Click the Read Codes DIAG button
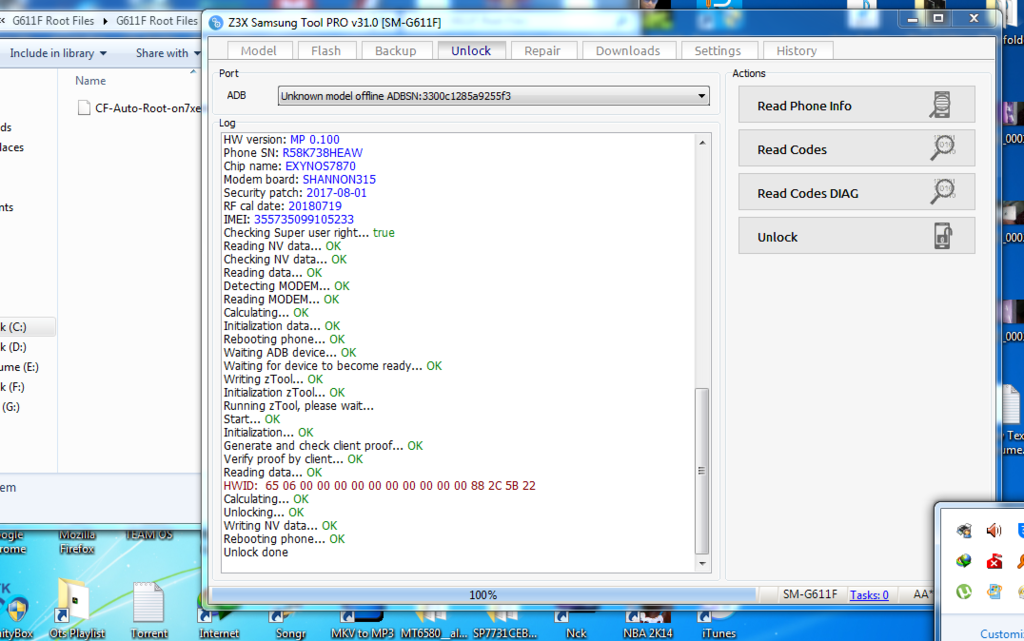 pos(856,193)
